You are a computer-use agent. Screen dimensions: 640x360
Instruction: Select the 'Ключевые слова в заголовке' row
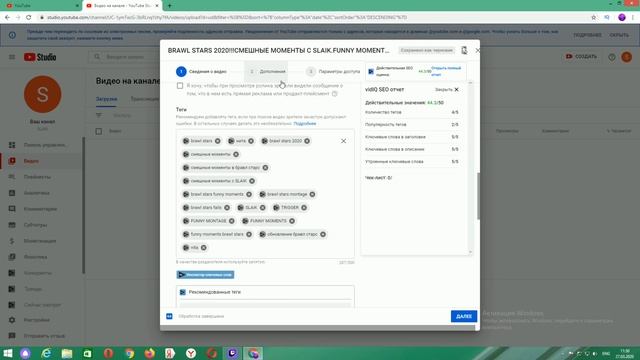[x=412, y=137]
